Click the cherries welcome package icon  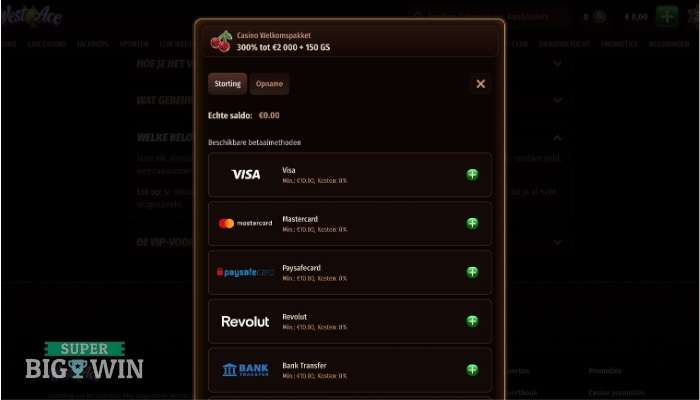point(221,42)
